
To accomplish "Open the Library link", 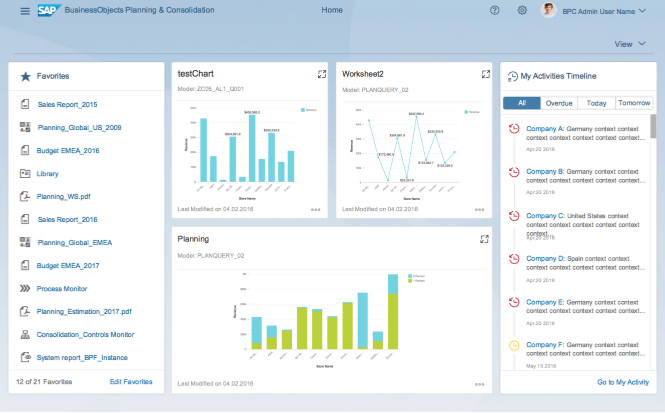I will point(48,174).
